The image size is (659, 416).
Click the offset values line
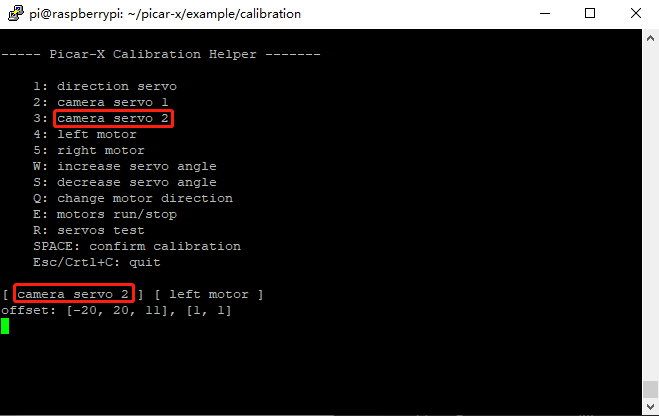(116, 311)
